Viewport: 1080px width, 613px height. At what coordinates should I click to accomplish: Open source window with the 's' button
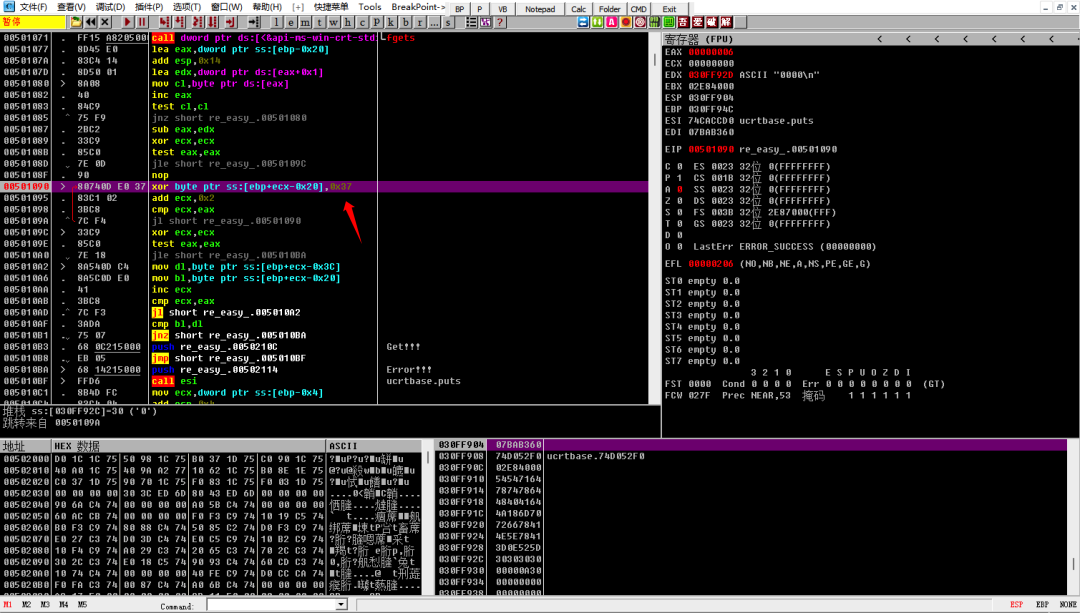pos(448,22)
